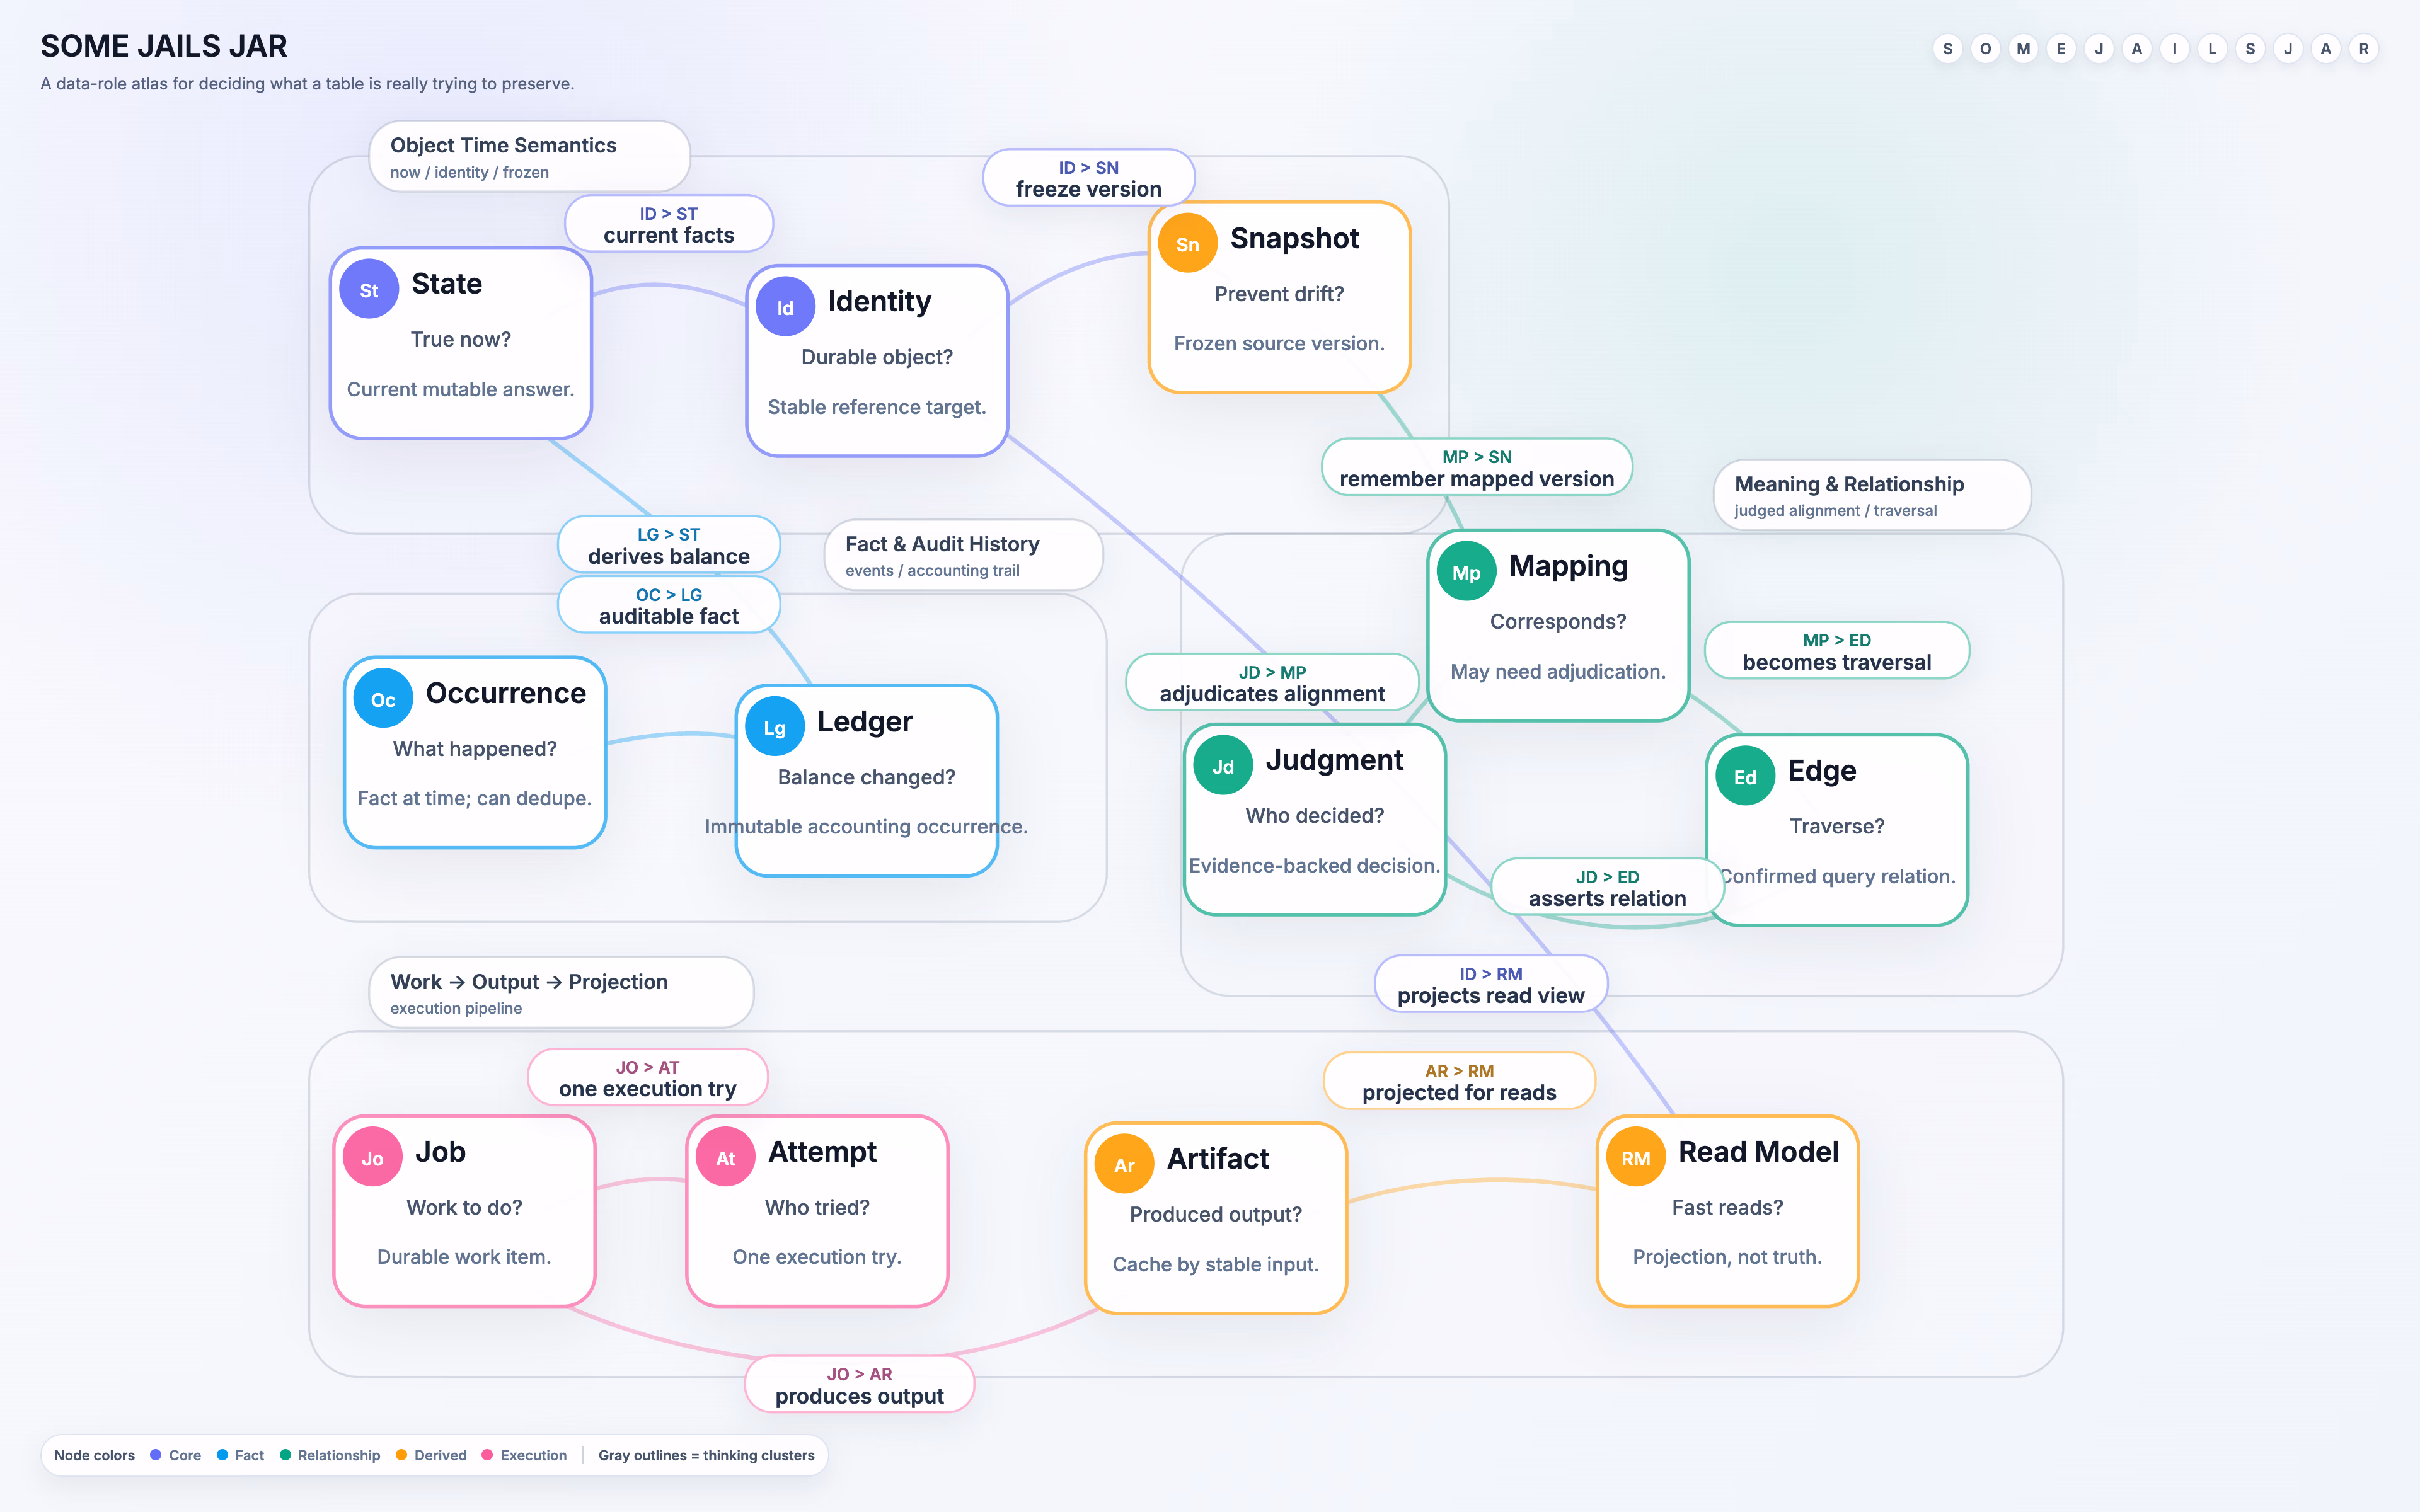Select the 'AR > RM projected for reads' label
This screenshot has height=1512, width=2420.
pos(1459,1081)
